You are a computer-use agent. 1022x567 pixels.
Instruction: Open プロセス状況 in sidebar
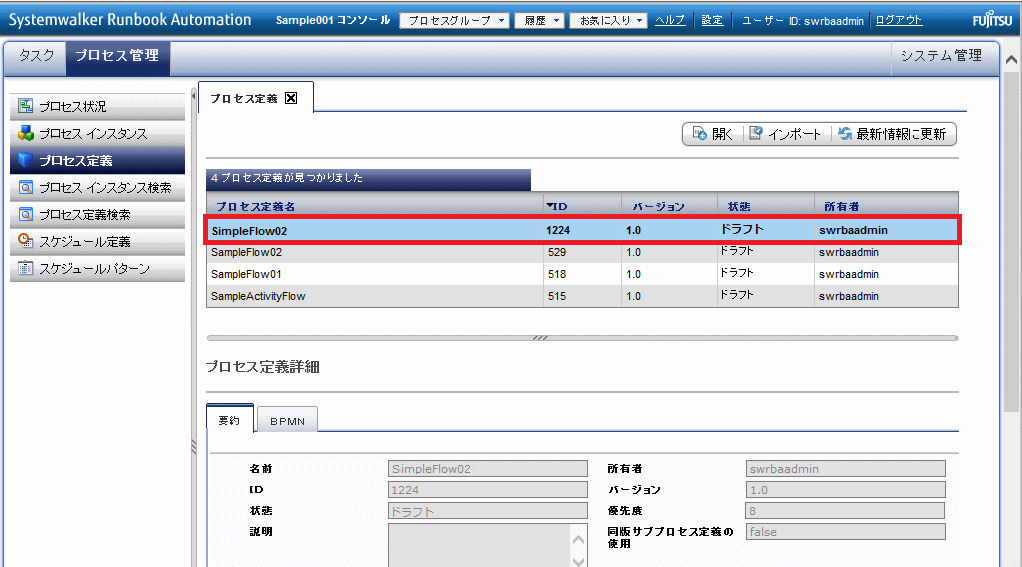pyautogui.click(x=98, y=106)
